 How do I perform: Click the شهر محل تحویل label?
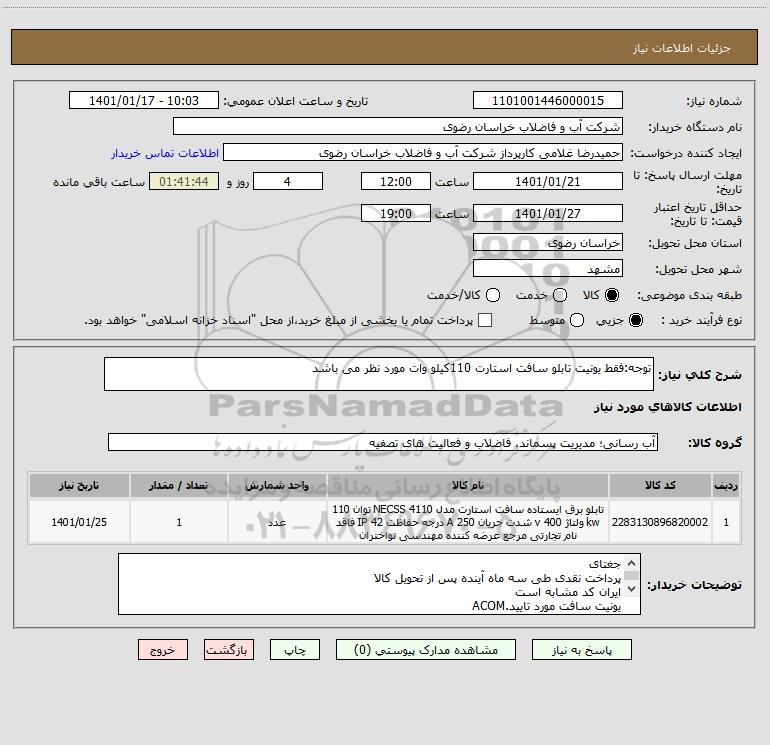click(x=699, y=269)
